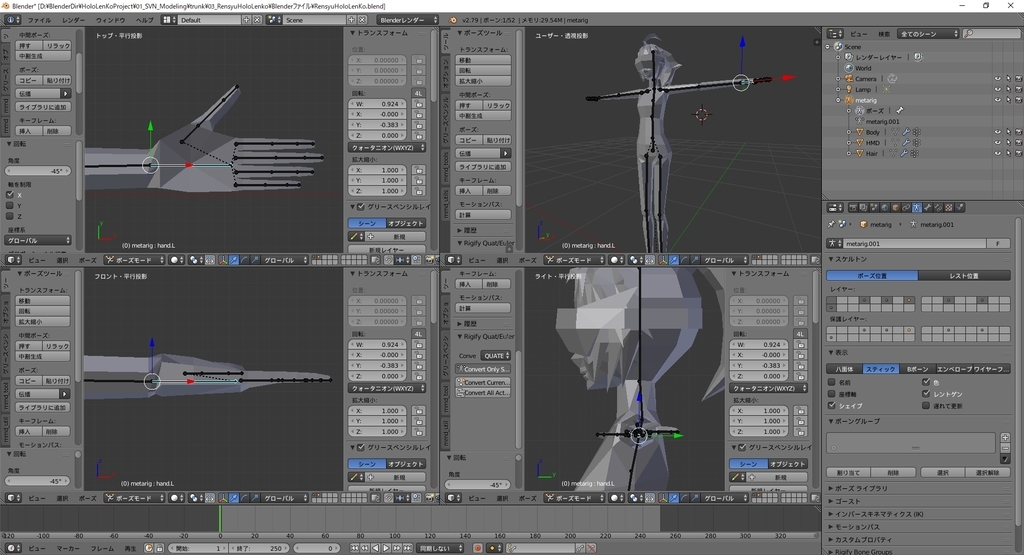
Task: Click the レスト位置 rest position button
Action: coord(963,275)
